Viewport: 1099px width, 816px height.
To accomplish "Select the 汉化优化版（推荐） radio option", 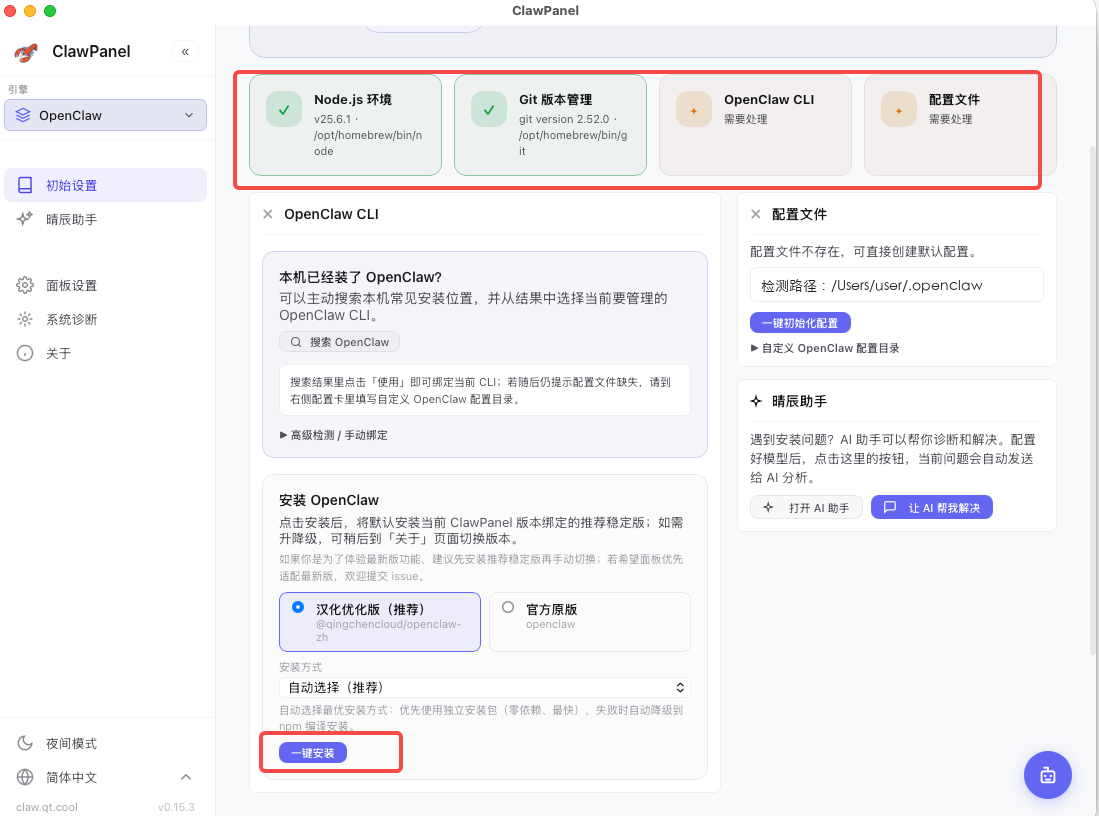I will point(380,622).
